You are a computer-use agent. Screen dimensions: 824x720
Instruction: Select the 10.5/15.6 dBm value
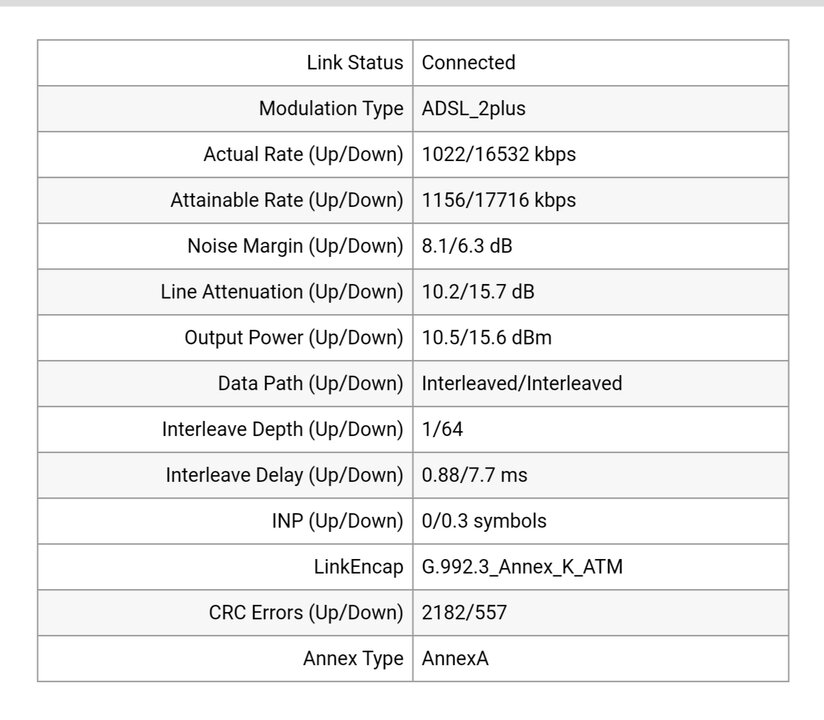(487, 337)
